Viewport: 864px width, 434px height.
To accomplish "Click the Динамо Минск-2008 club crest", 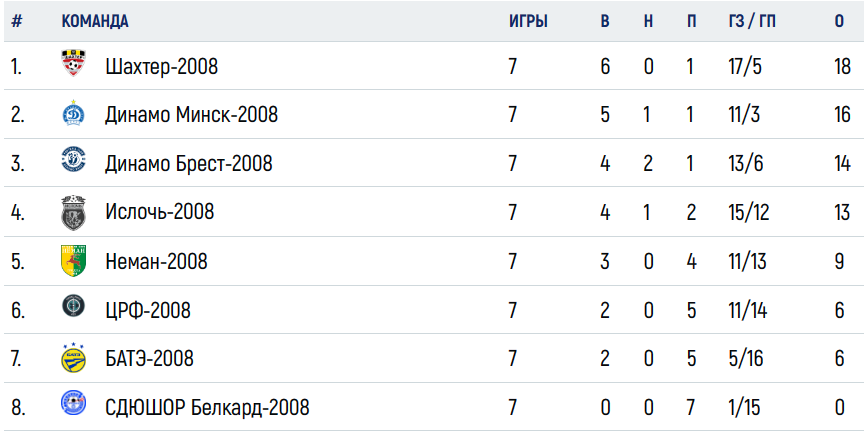I will click(73, 113).
